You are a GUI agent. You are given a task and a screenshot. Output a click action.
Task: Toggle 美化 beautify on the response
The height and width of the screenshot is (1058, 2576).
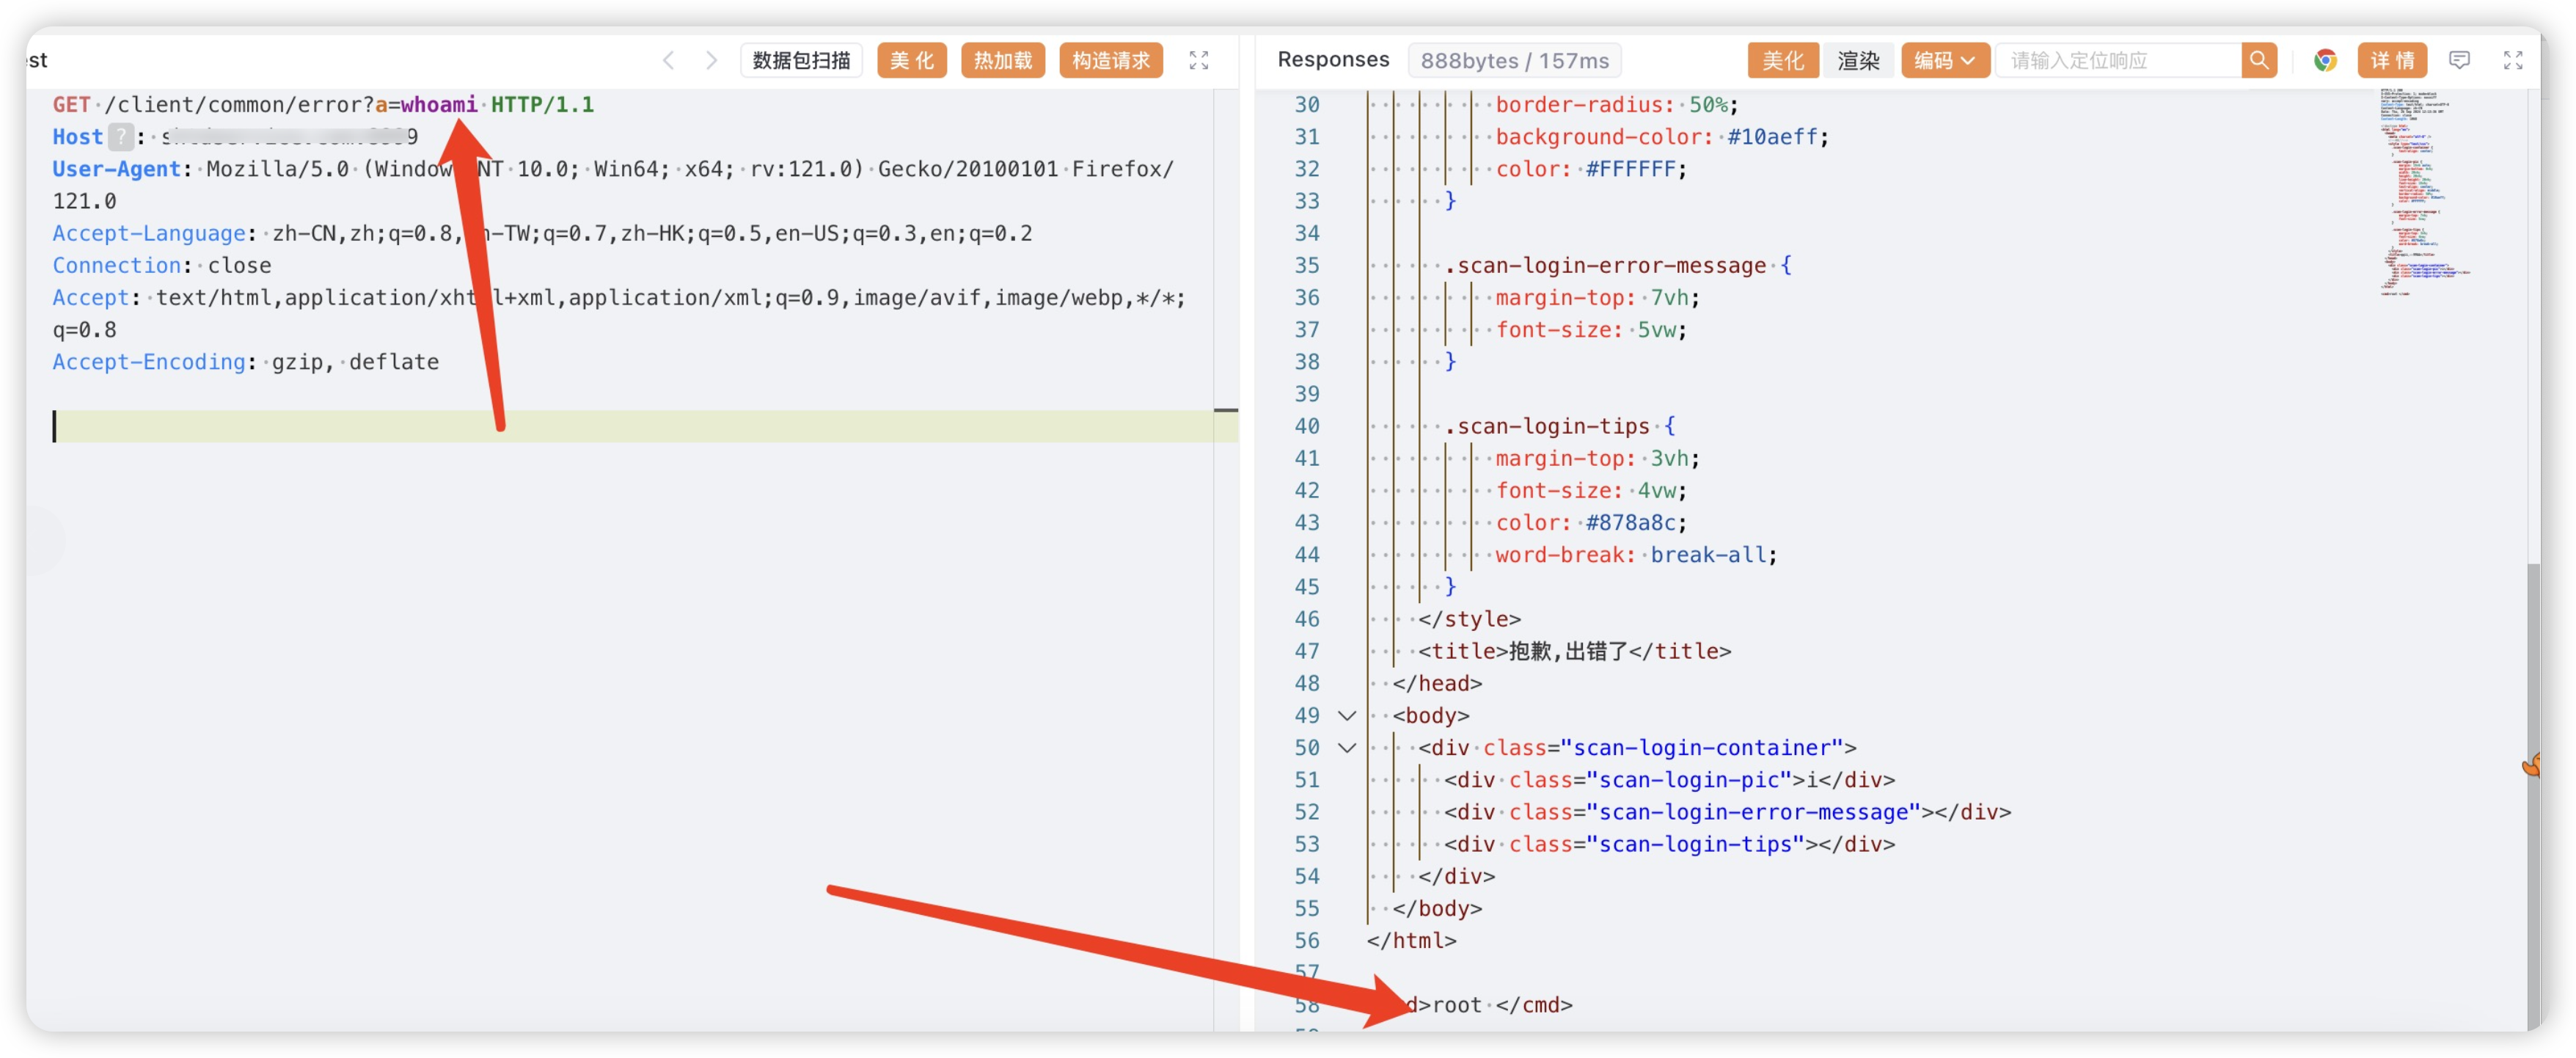[x=1782, y=60]
